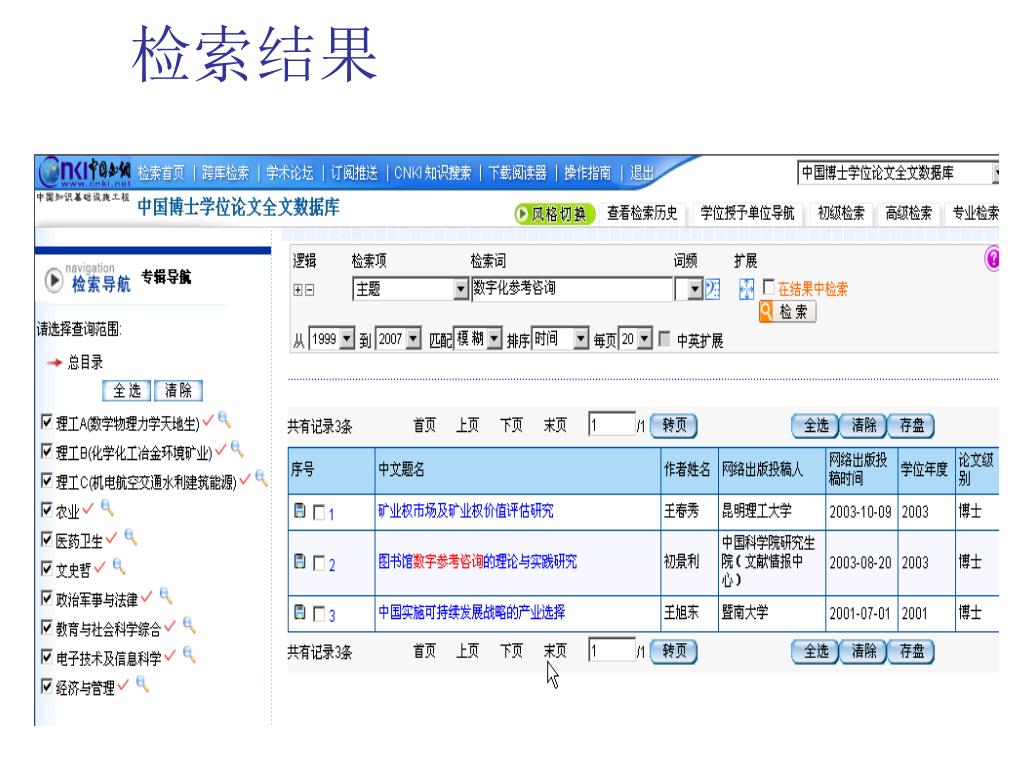Click the 全选 button under 总目录

pyautogui.click(x=127, y=391)
